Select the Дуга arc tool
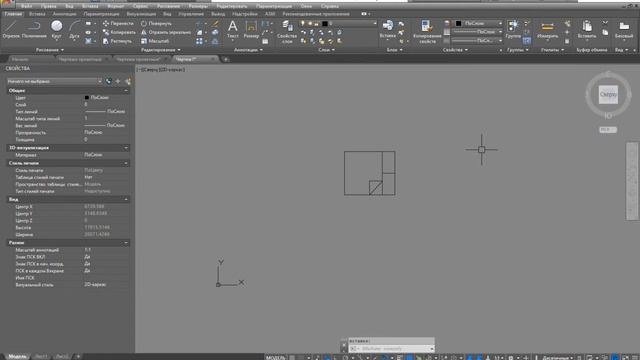The height and width of the screenshot is (360, 640). tap(74, 29)
